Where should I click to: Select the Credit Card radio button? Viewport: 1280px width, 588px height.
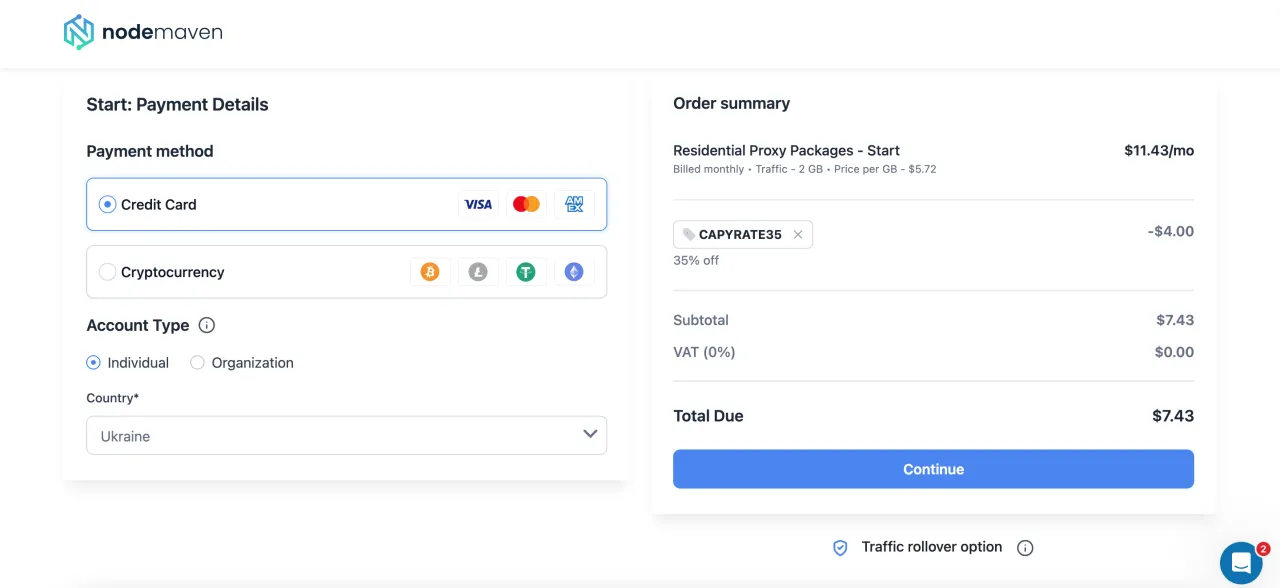tap(108, 204)
